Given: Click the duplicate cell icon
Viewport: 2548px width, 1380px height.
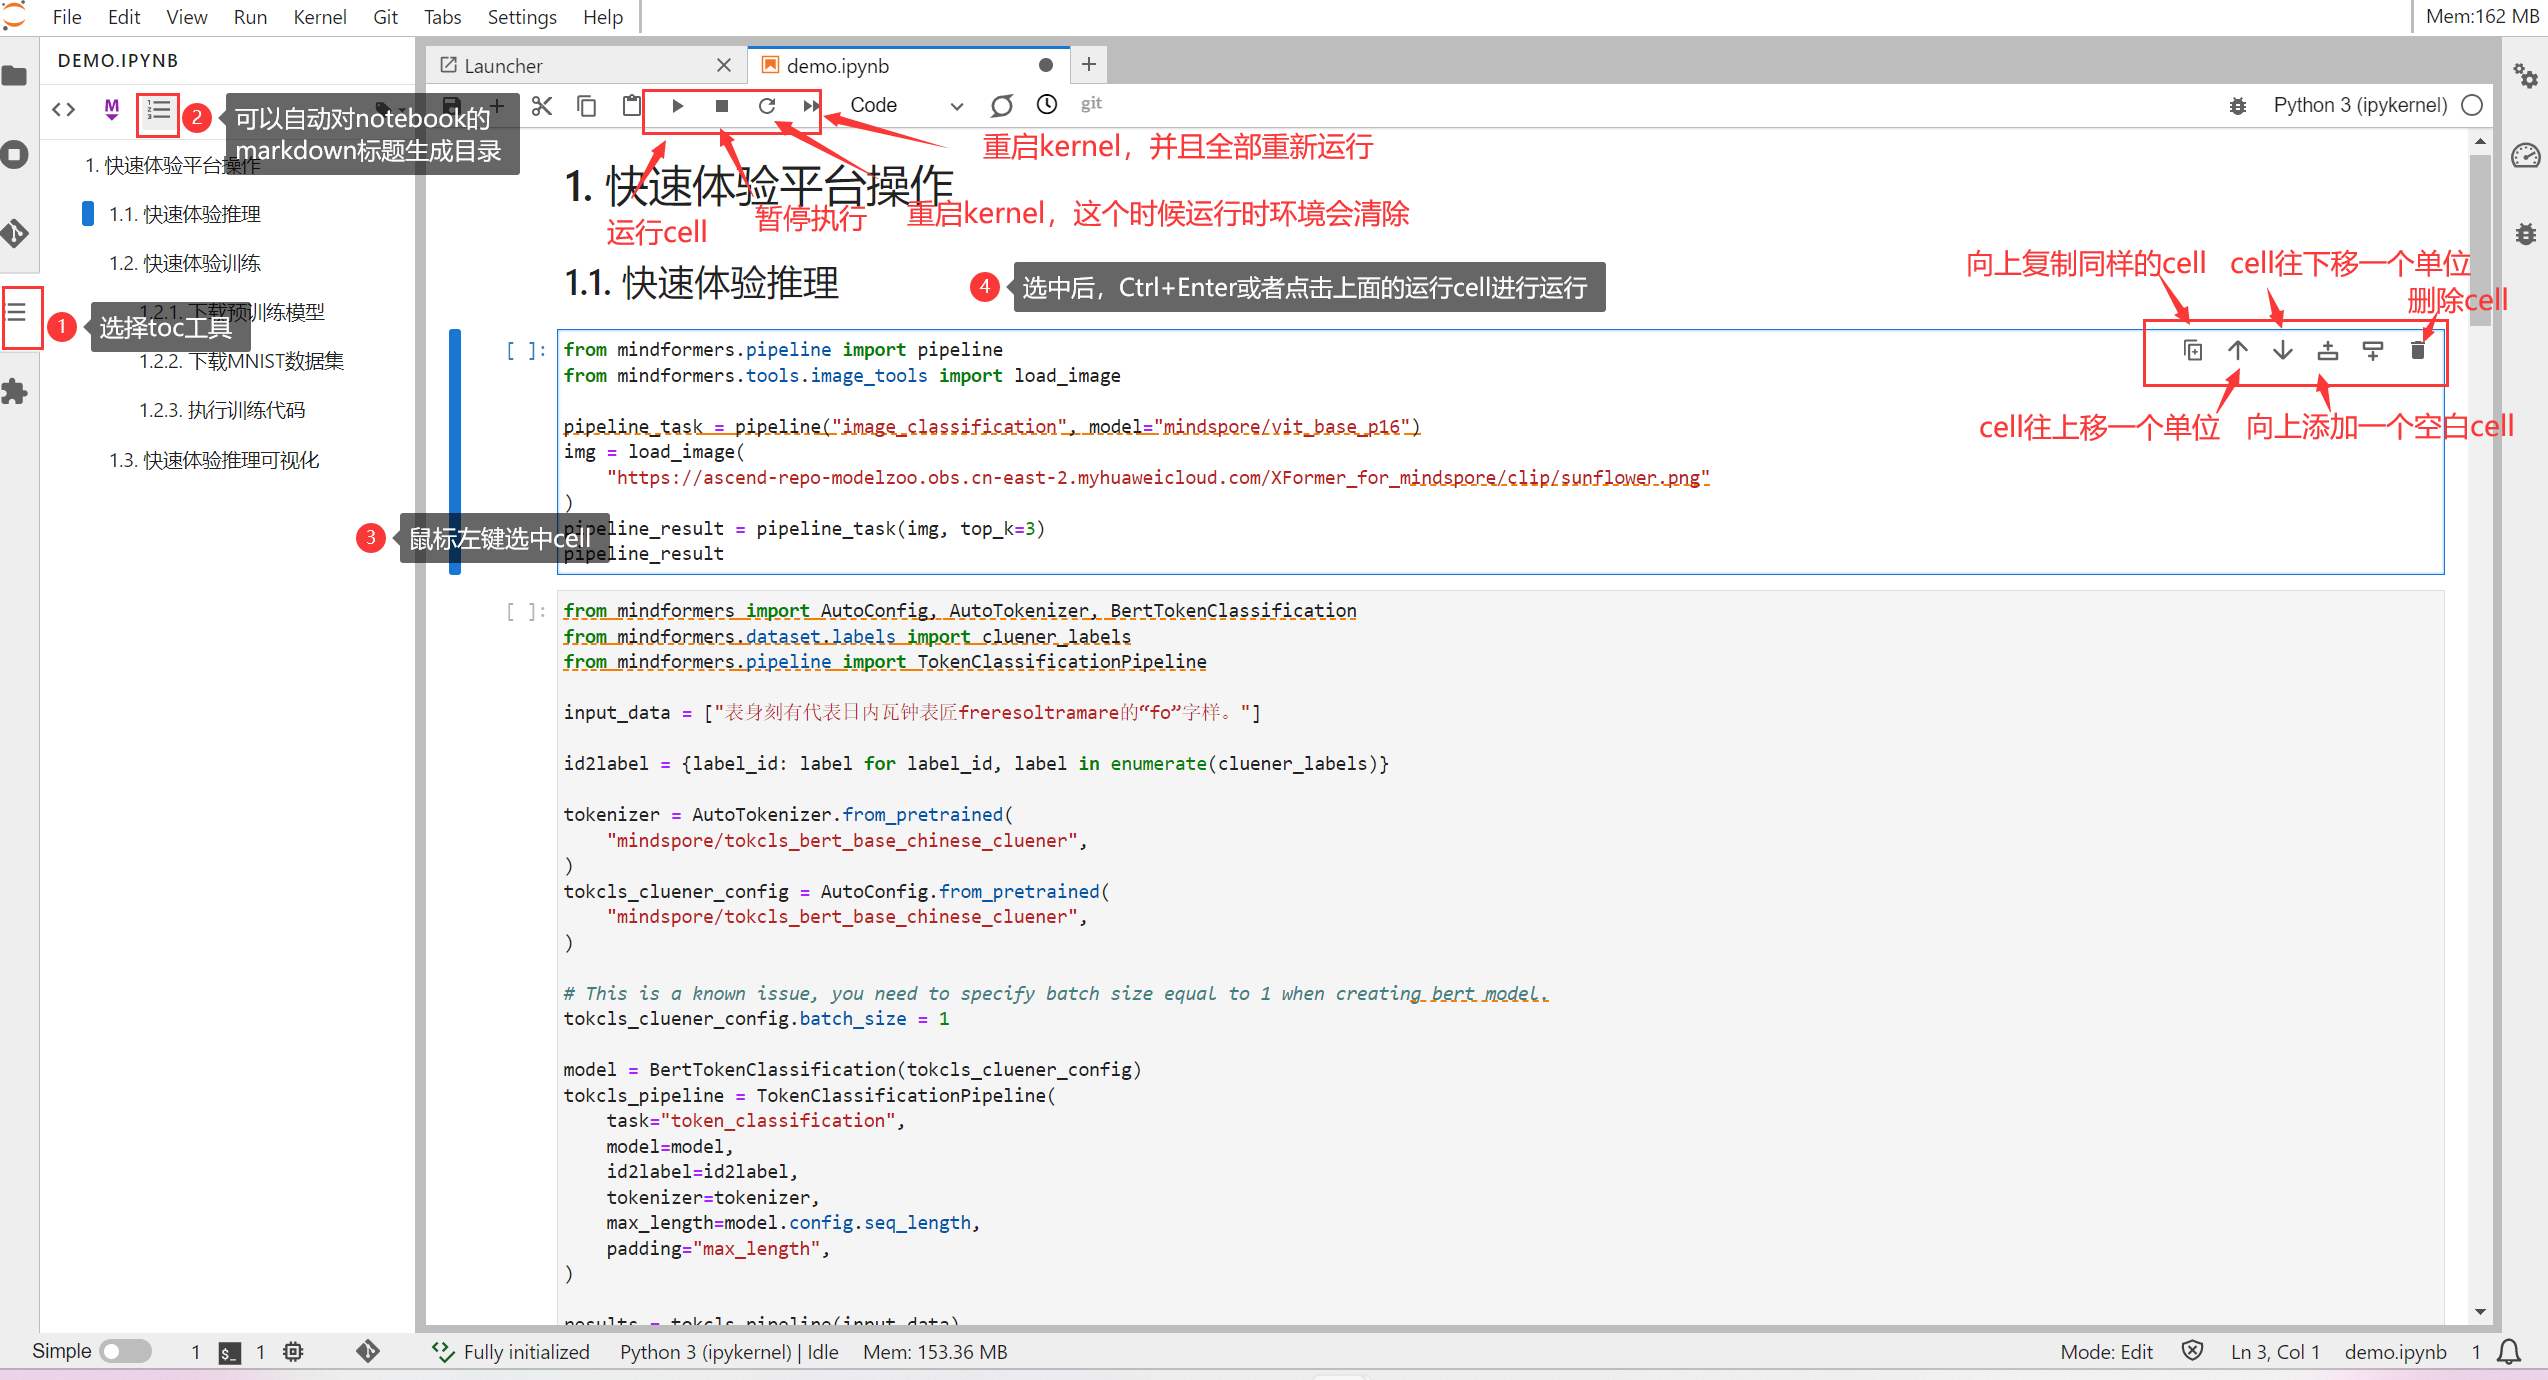Looking at the screenshot, I should tap(2193, 350).
